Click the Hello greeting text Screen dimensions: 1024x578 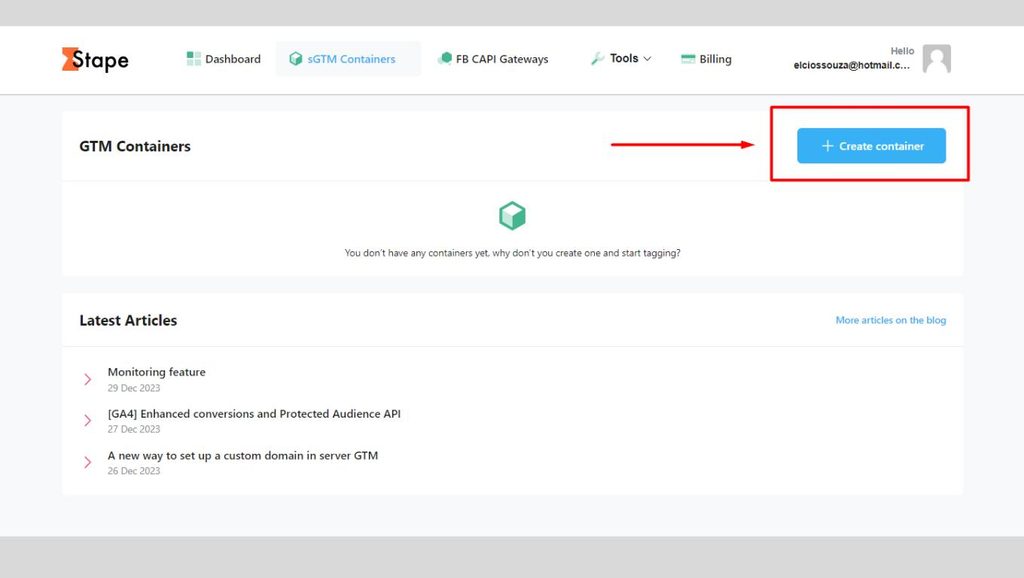pos(902,51)
